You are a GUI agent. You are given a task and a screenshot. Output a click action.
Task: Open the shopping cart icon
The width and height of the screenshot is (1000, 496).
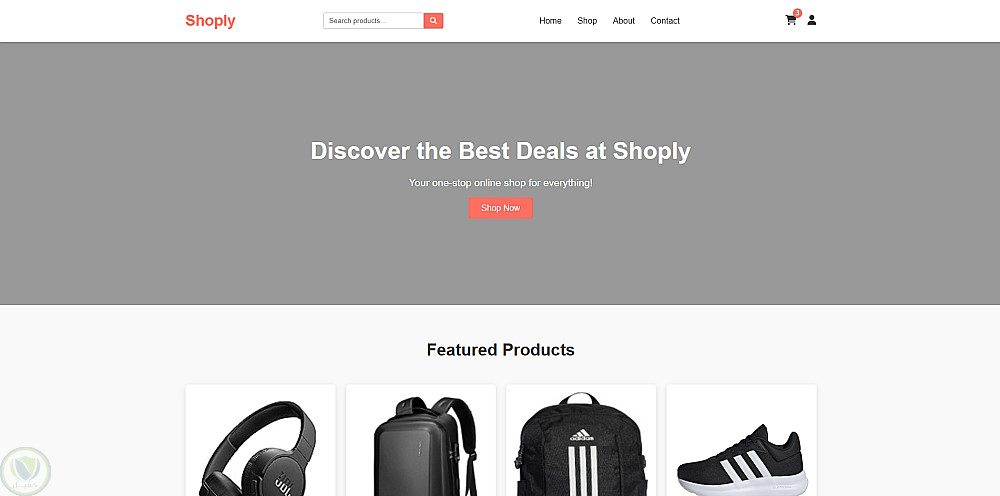791,20
